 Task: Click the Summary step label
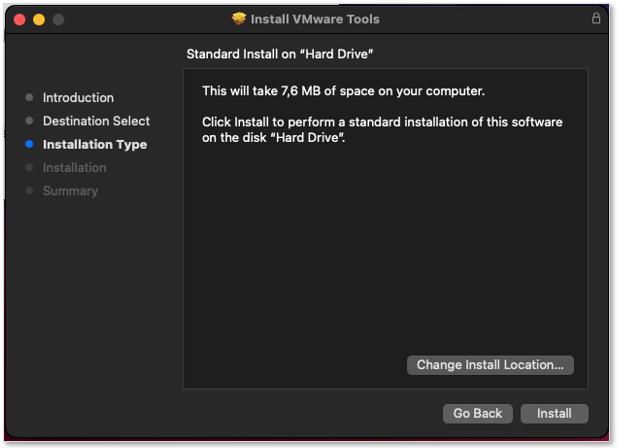(x=70, y=191)
